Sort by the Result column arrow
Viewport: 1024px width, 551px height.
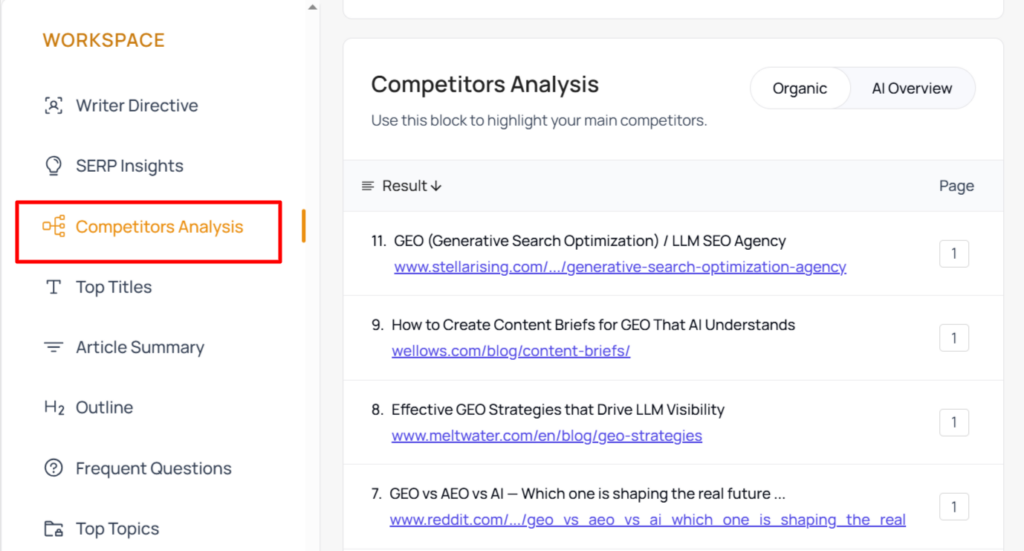coord(436,186)
